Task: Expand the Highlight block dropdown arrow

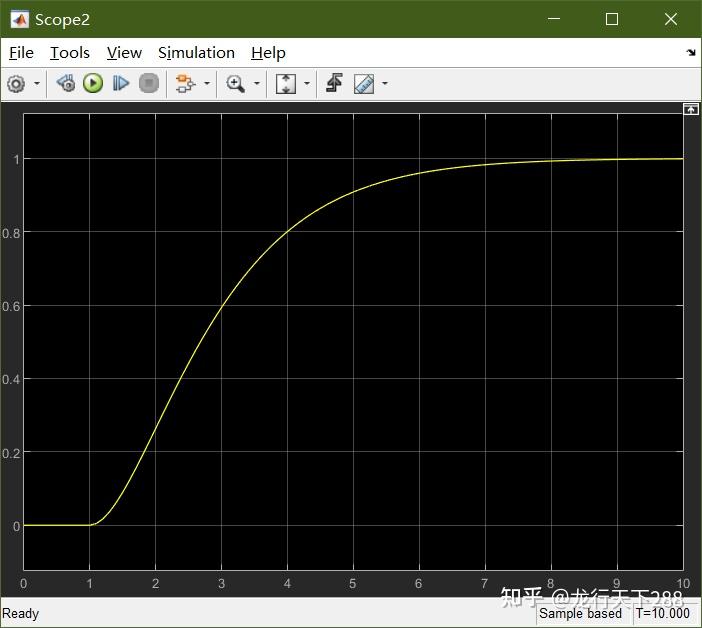Action: click(x=207, y=84)
